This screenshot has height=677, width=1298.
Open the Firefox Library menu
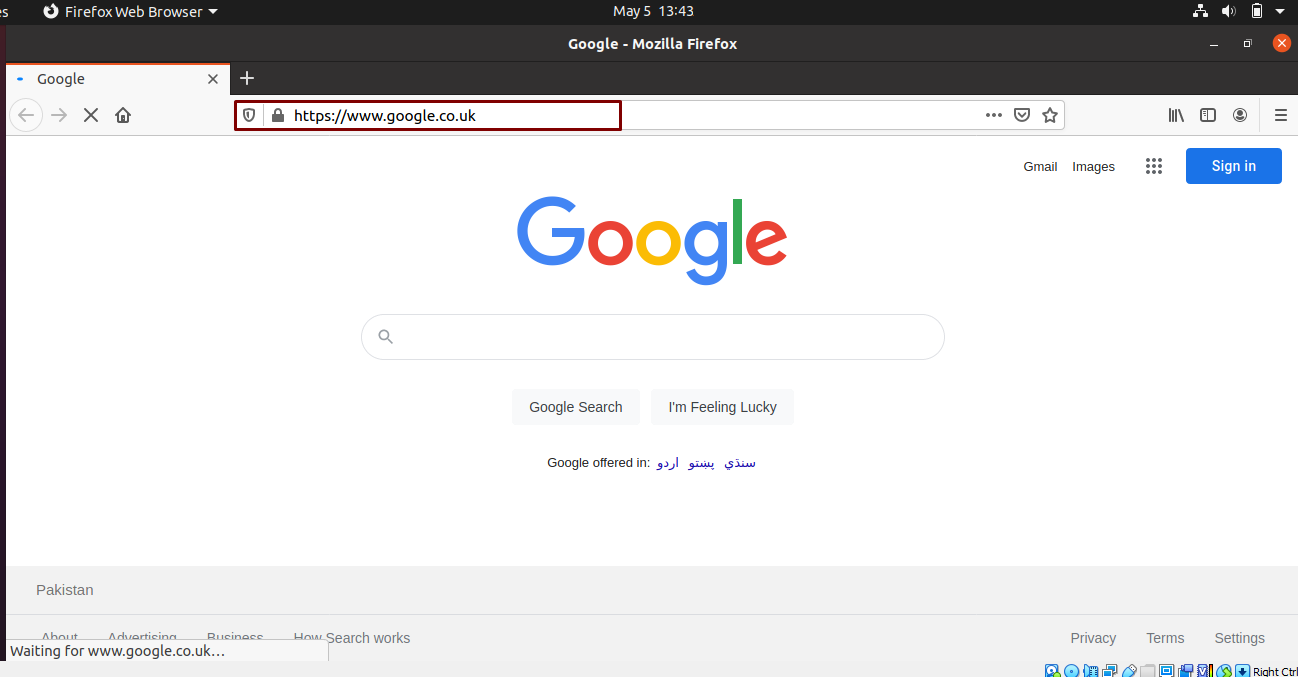click(1176, 115)
